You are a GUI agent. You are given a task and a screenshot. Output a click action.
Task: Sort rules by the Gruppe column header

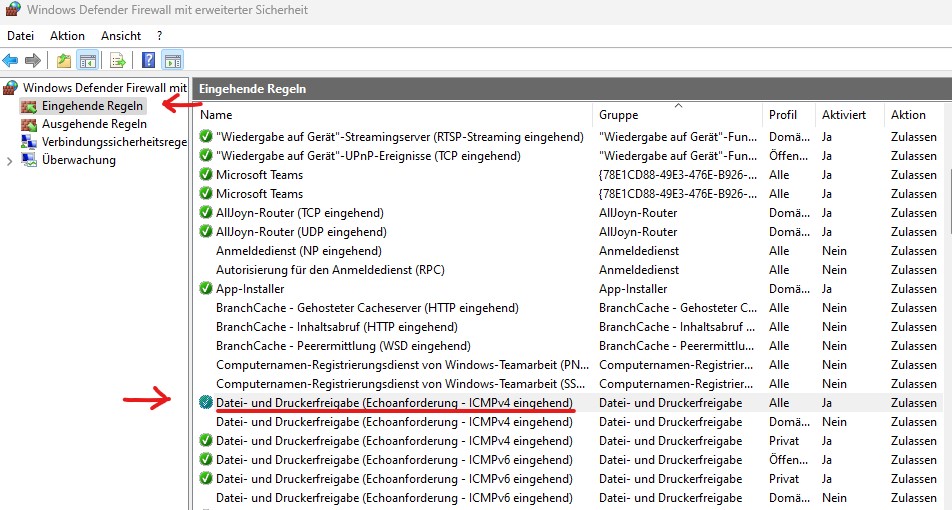coord(620,115)
